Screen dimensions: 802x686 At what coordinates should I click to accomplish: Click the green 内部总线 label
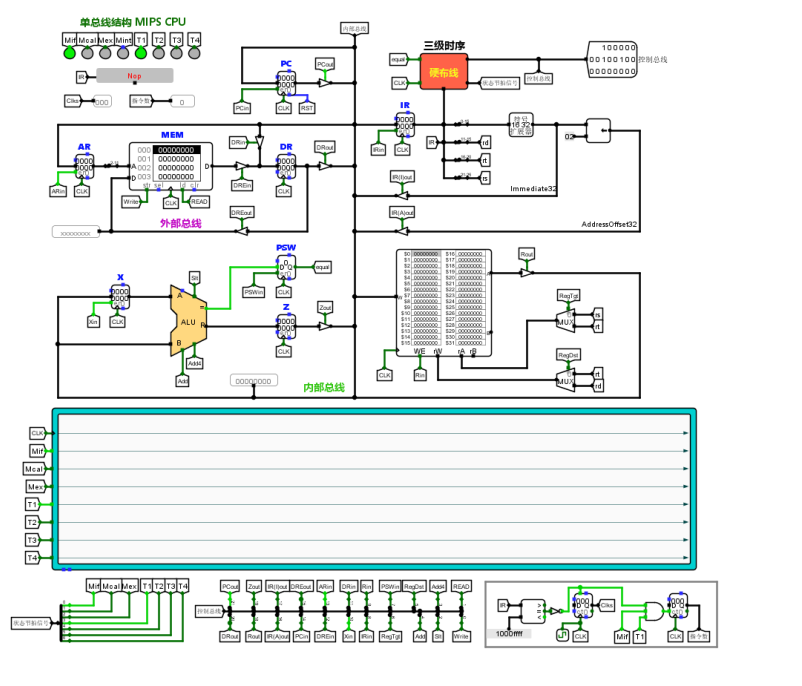coord(324,388)
